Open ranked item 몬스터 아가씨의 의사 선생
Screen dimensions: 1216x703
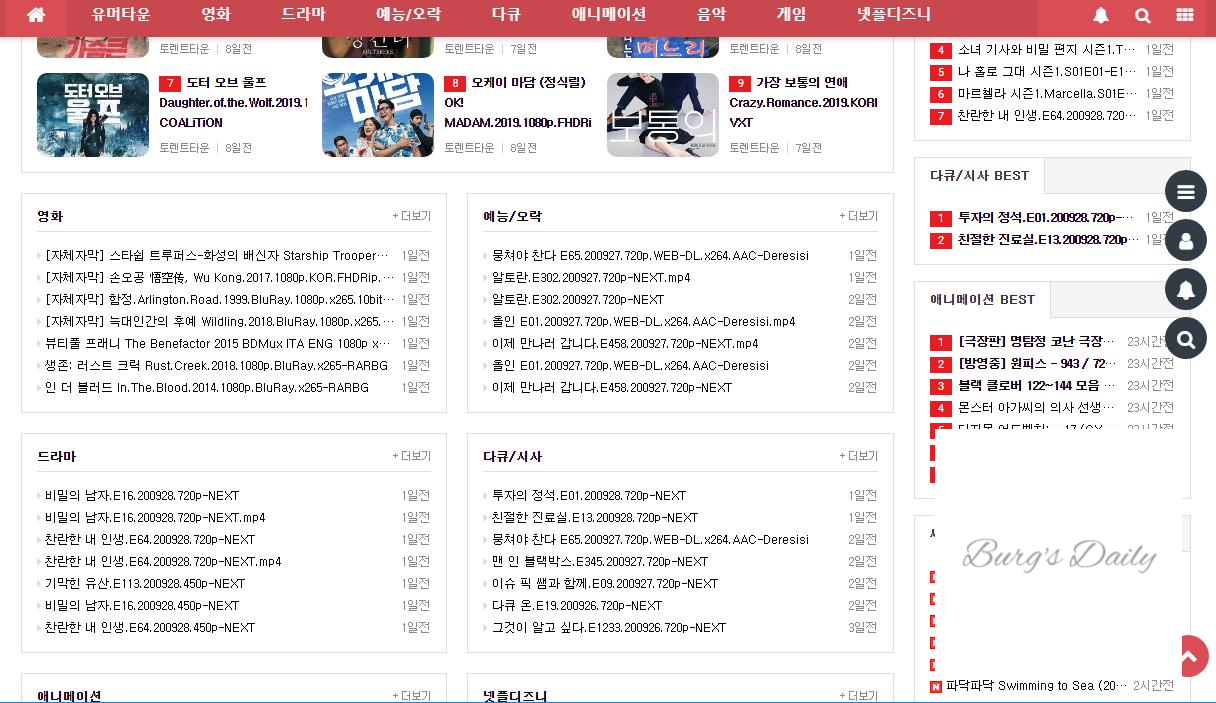pos(1037,408)
